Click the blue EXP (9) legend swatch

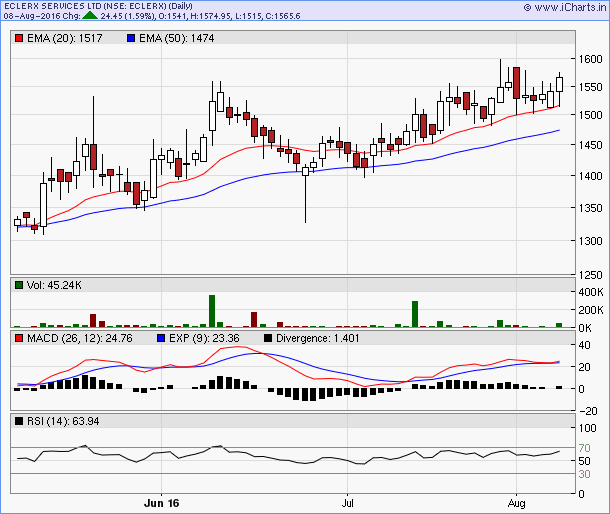tap(161, 338)
